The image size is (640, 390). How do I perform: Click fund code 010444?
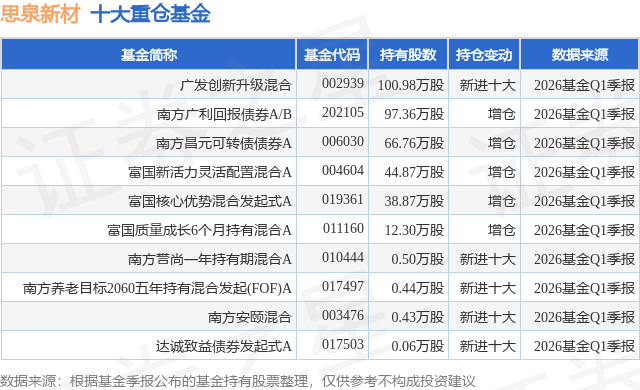click(x=343, y=257)
